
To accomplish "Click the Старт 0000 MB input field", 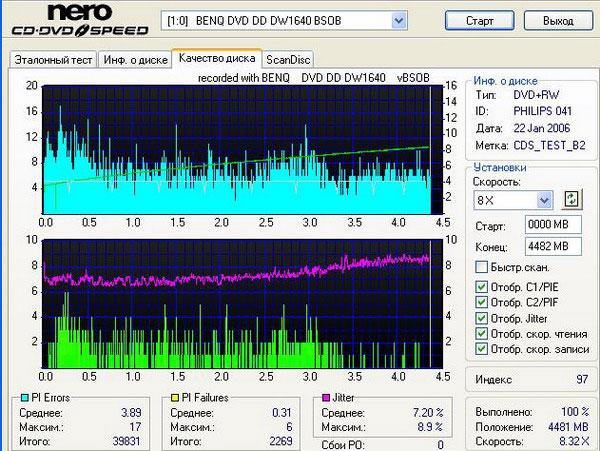I will tap(553, 225).
